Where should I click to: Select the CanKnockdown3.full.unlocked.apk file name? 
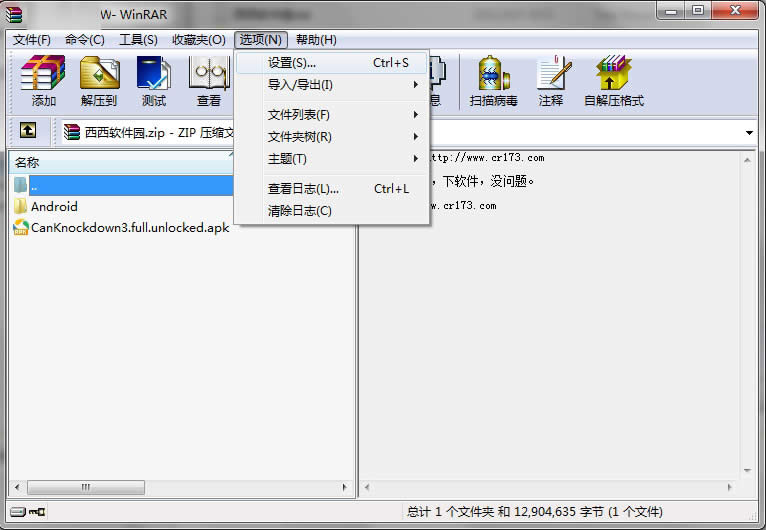[130, 228]
